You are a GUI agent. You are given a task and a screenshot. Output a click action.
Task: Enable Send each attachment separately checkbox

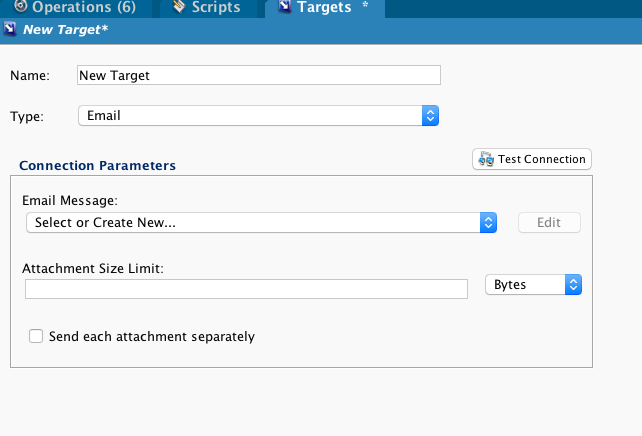pyautogui.click(x=36, y=337)
